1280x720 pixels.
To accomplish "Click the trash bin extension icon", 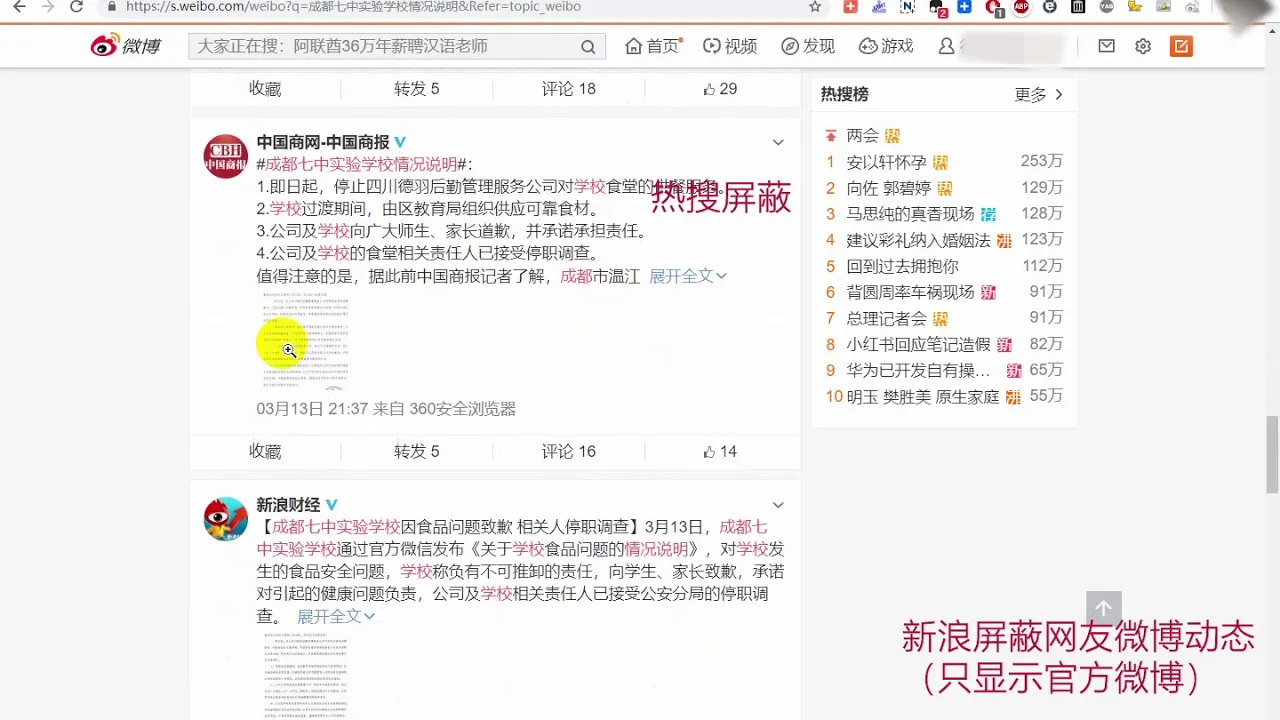I will pyautogui.click(x=1078, y=7).
